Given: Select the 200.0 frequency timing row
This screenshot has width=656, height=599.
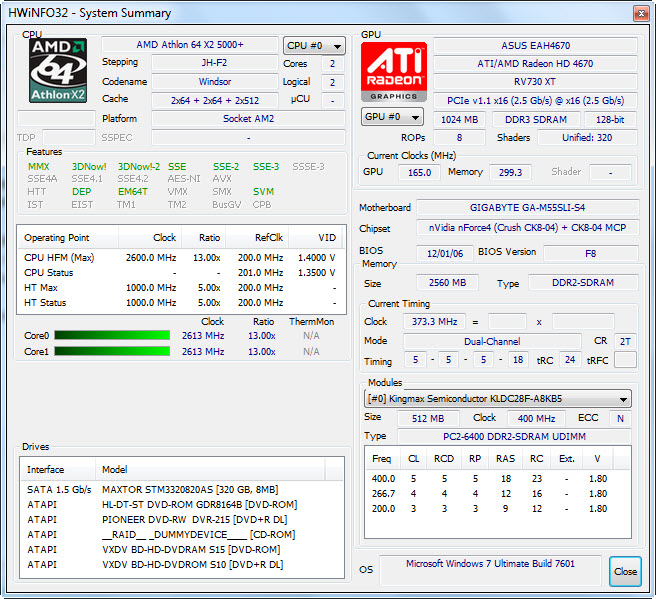Looking at the screenshot, I should (x=497, y=509).
